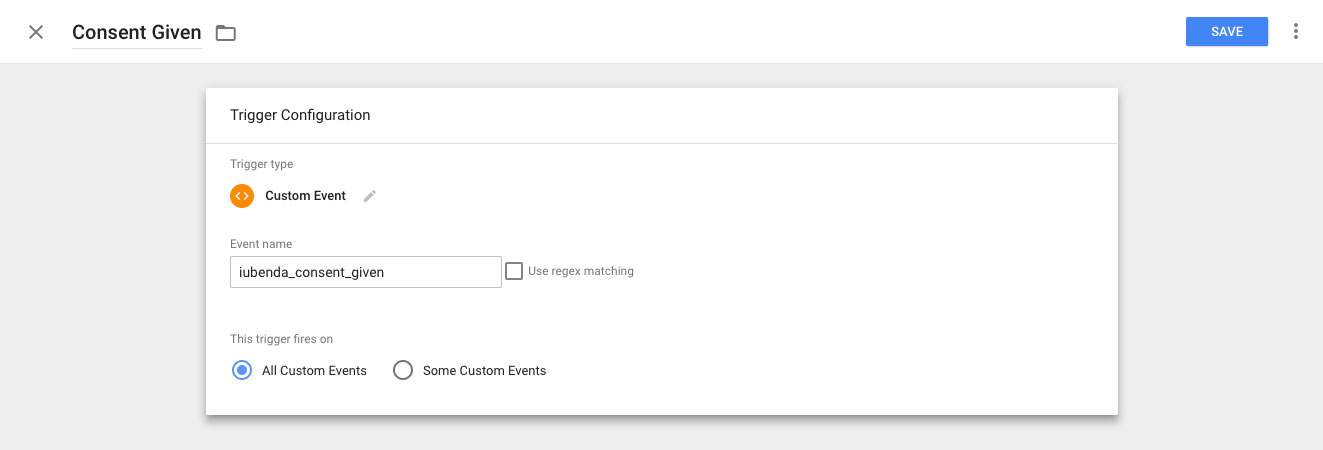Click the Custom Event trigger type label

[x=305, y=196]
